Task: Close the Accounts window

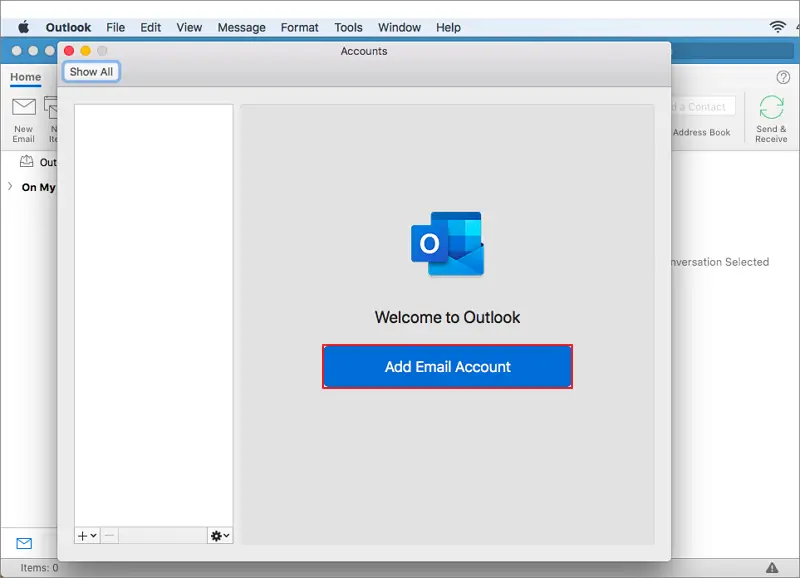Action: (x=69, y=51)
